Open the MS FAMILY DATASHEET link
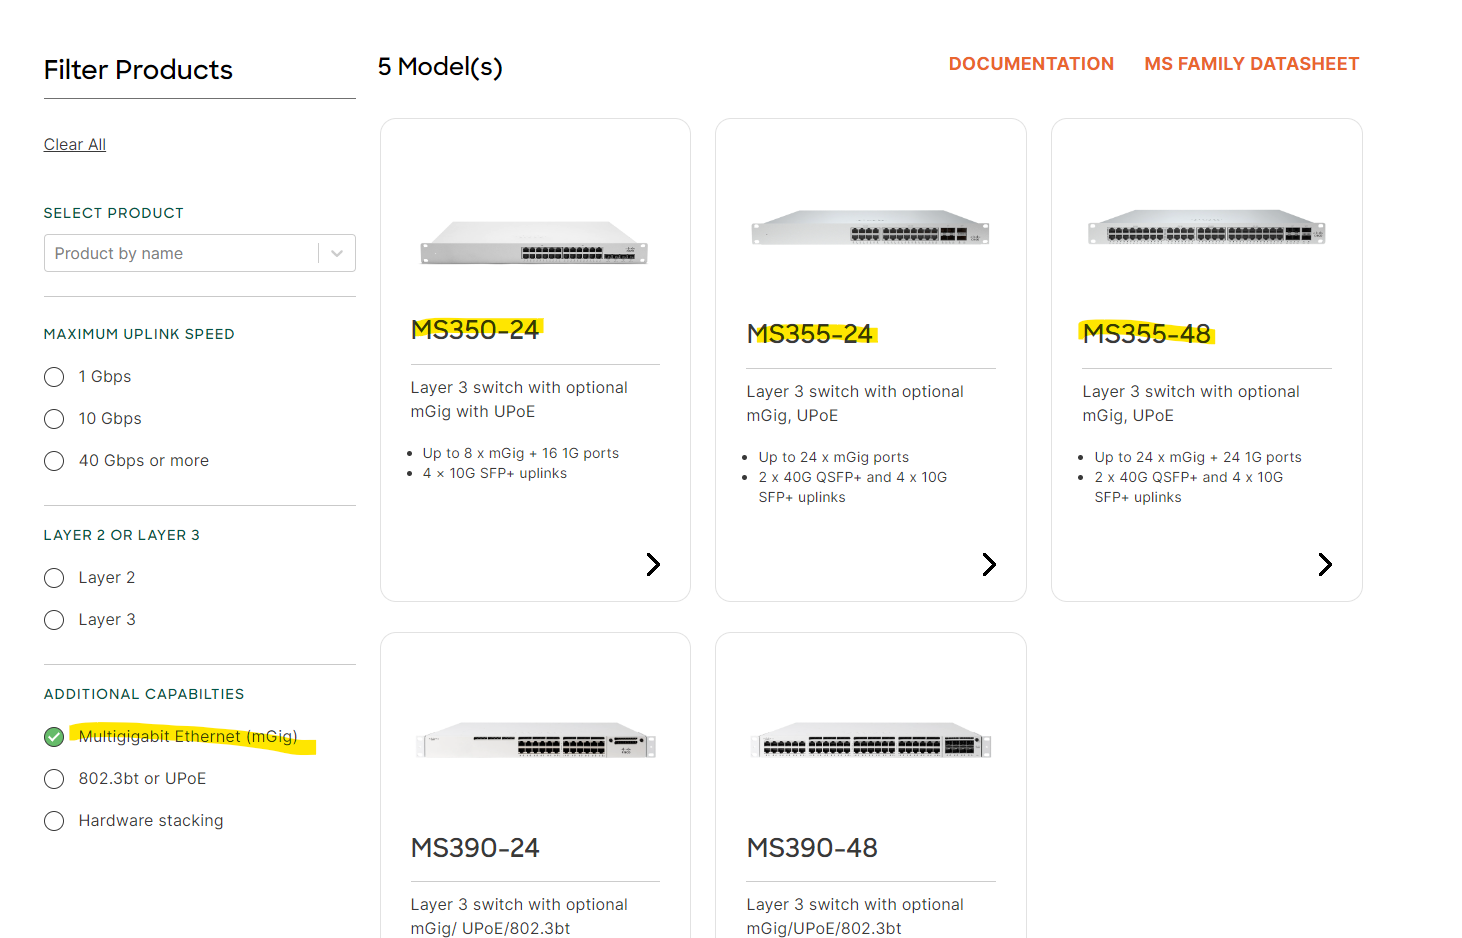 click(x=1251, y=63)
